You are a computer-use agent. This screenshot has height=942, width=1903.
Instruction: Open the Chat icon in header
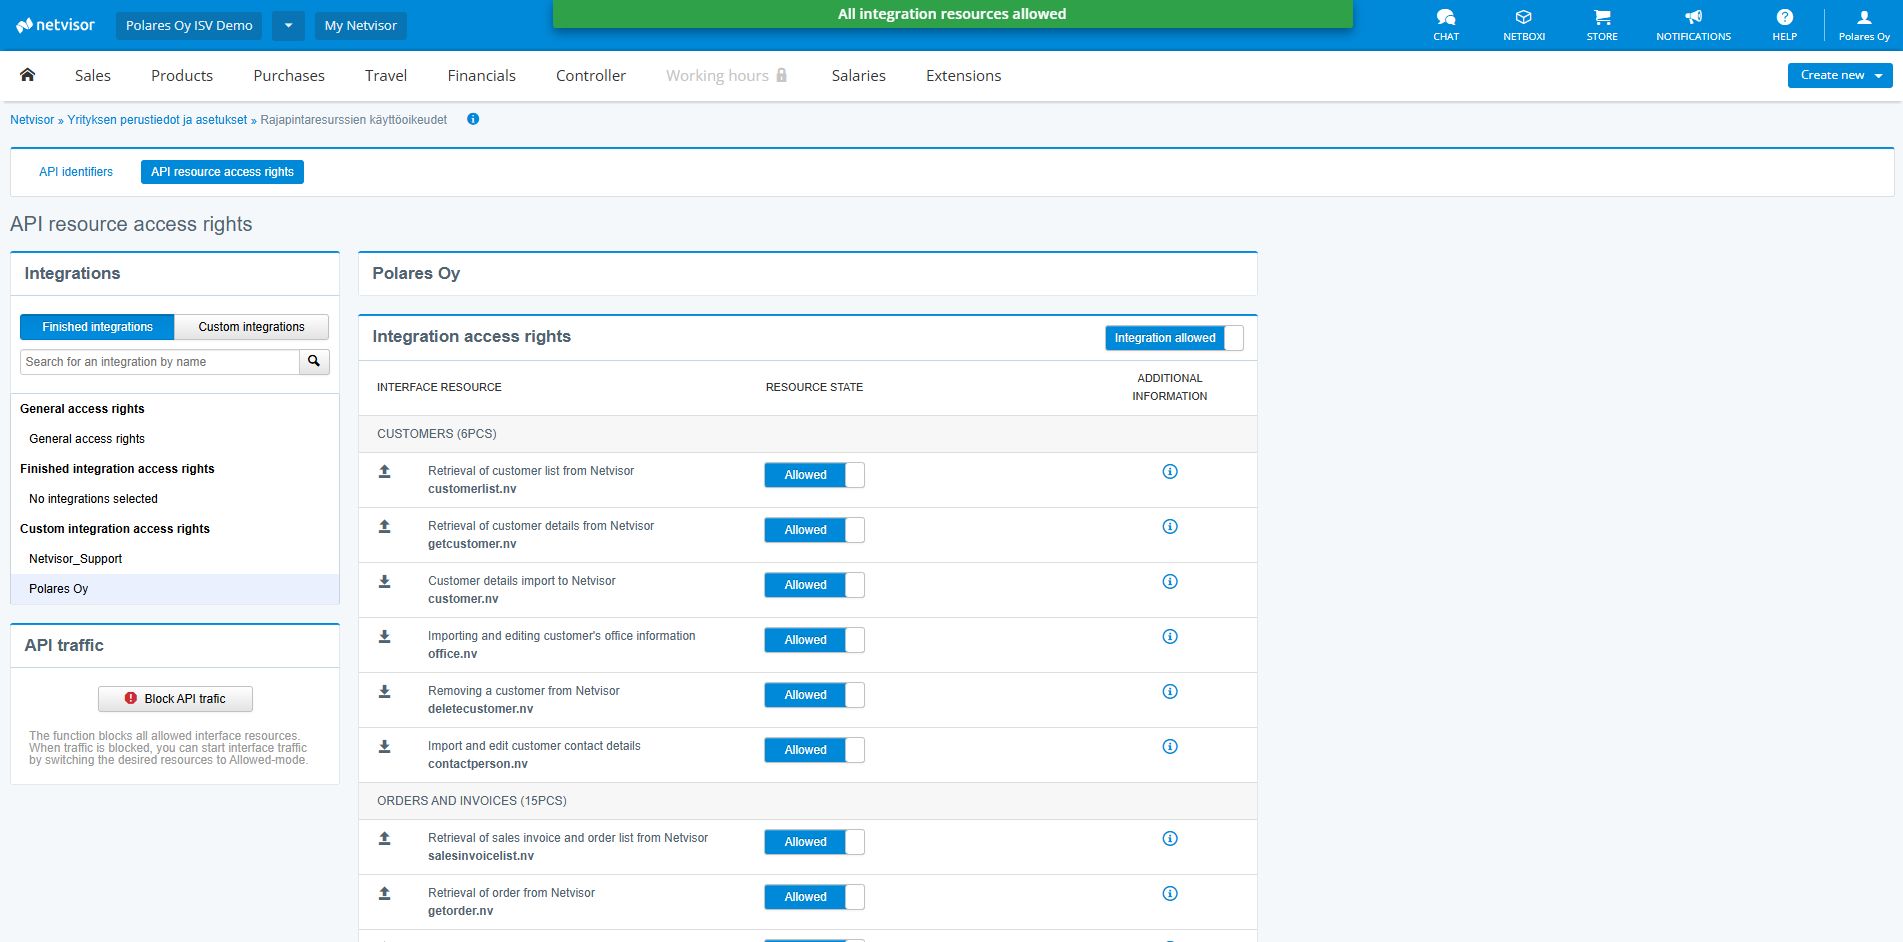[x=1445, y=24]
